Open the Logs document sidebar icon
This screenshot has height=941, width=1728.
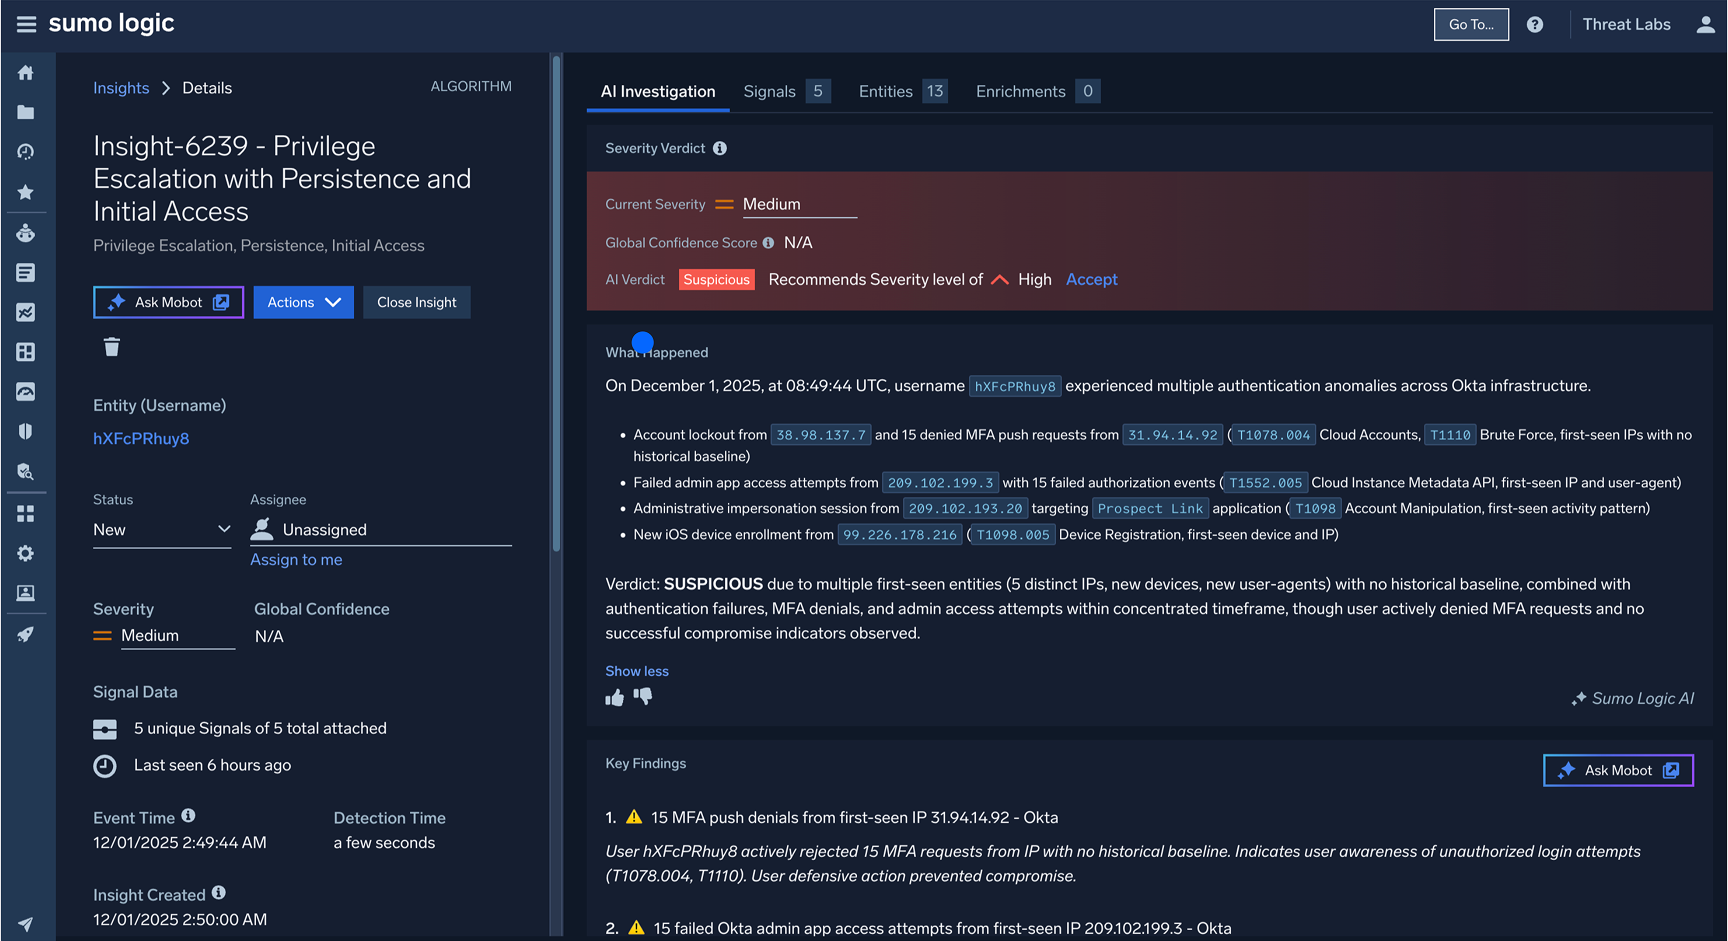tap(26, 272)
